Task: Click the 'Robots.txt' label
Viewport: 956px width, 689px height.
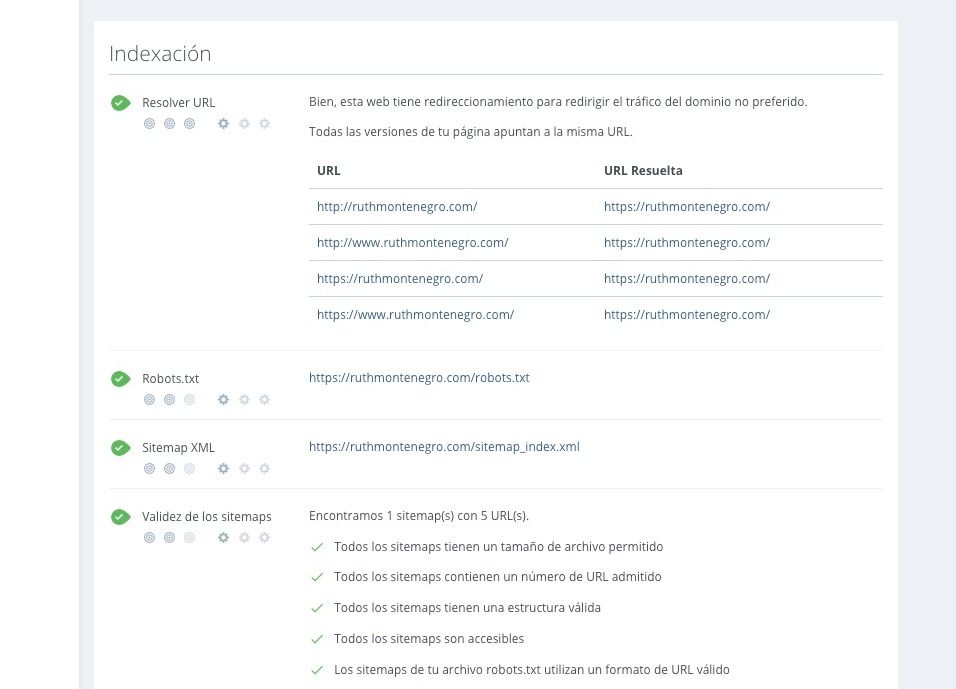Action: (x=171, y=379)
